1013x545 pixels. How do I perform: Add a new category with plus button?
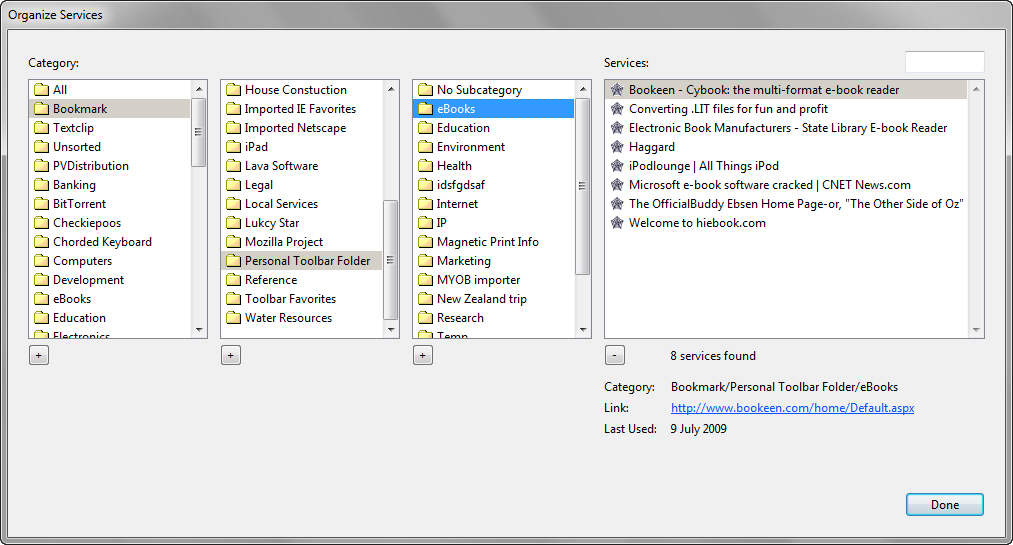tap(39, 355)
